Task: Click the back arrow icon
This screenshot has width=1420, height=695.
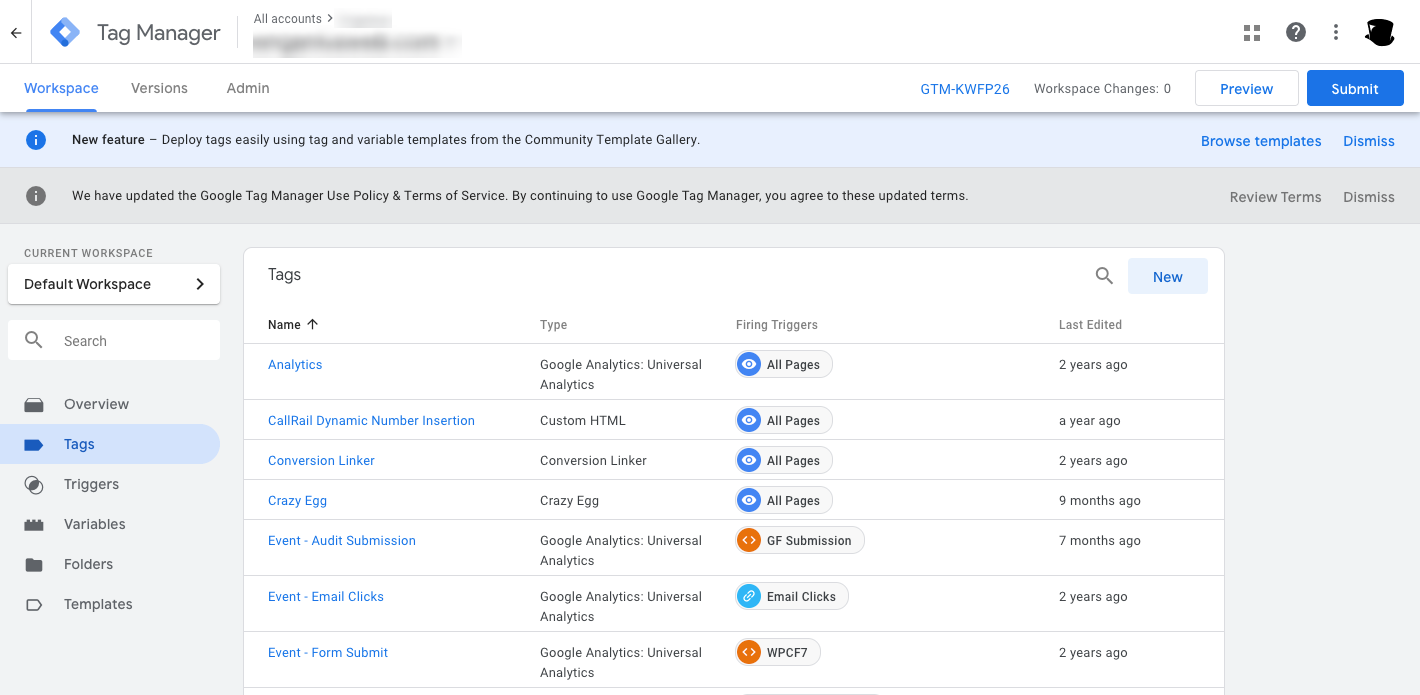Action: tap(16, 32)
